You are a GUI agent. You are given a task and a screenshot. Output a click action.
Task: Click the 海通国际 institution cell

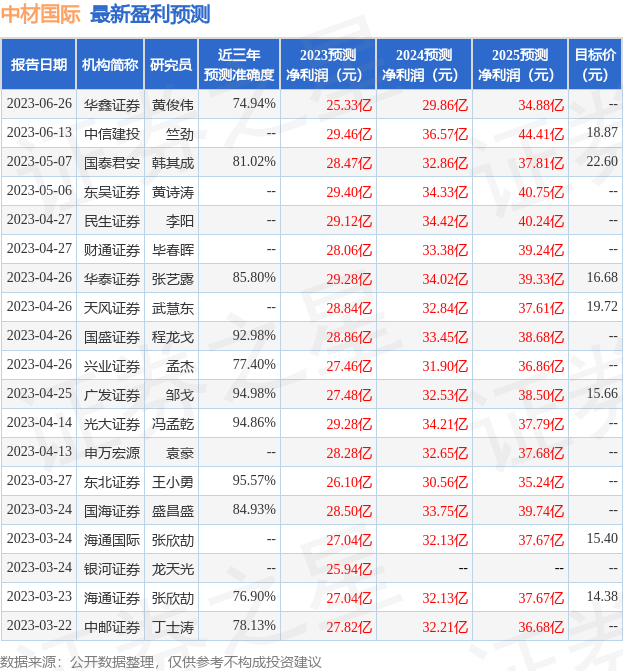point(112,540)
